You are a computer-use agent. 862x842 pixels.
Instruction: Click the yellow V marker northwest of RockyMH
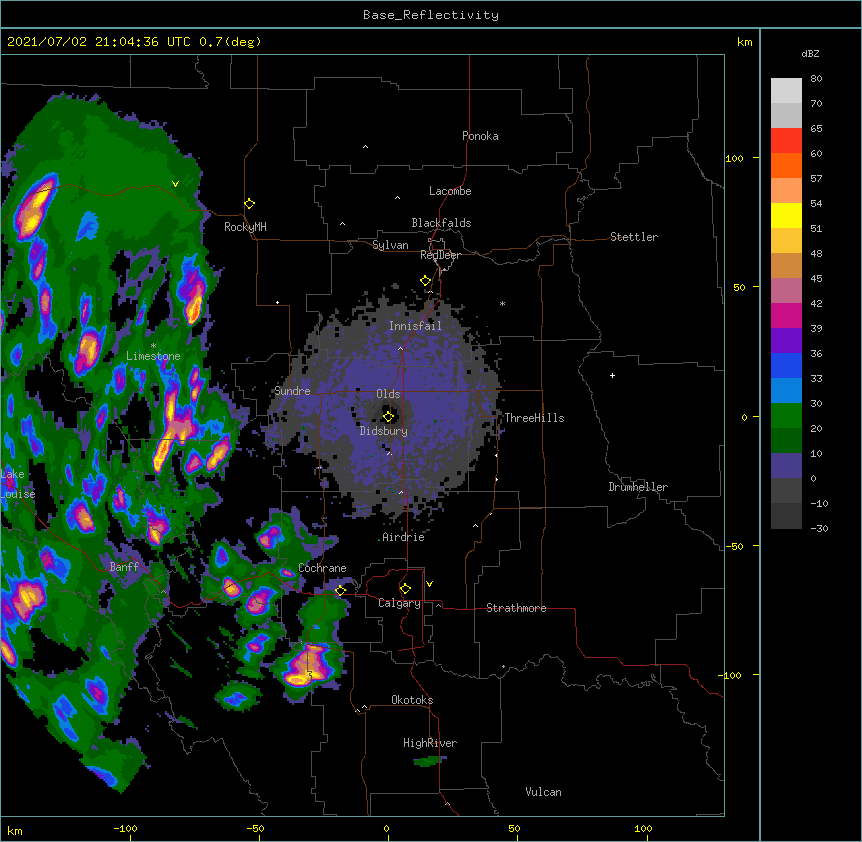(175, 184)
